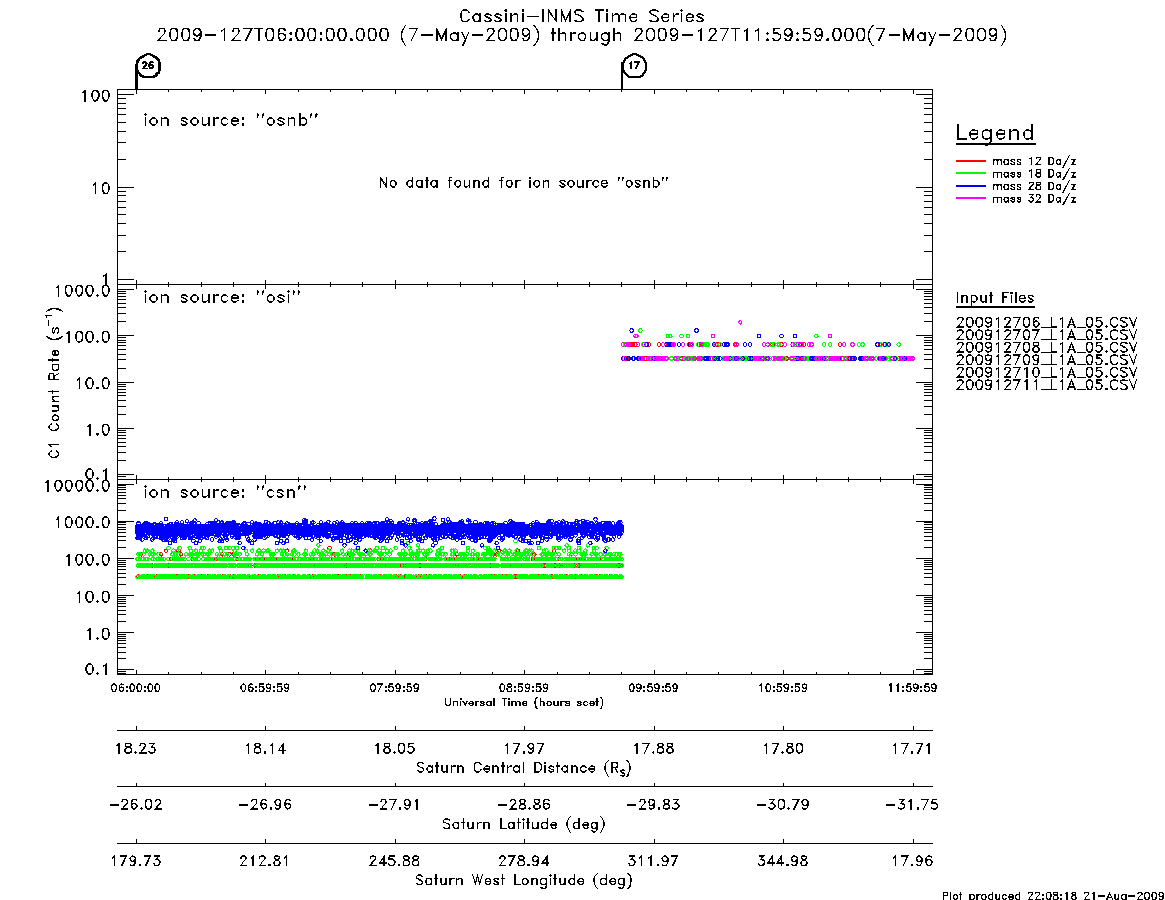Select the Legend heading

(x=995, y=133)
